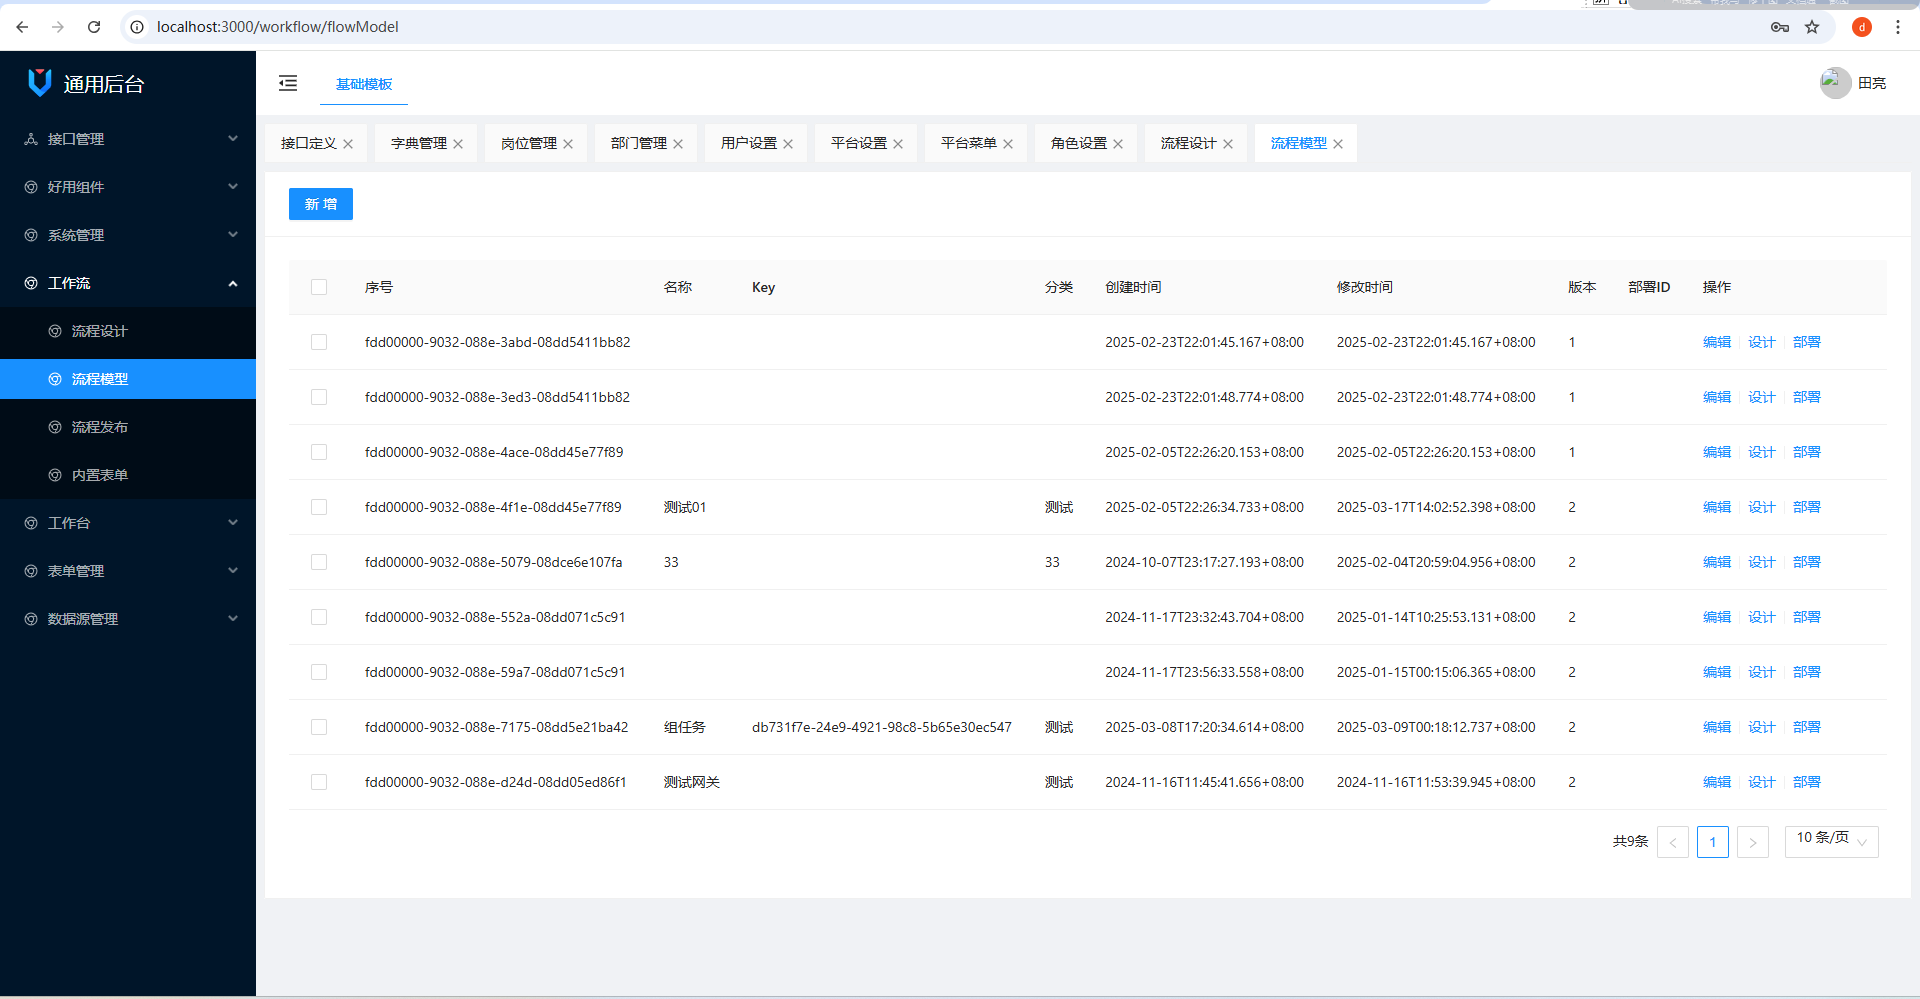
Task: Click the 流程发布 icon under 工作流
Action: click(x=56, y=427)
